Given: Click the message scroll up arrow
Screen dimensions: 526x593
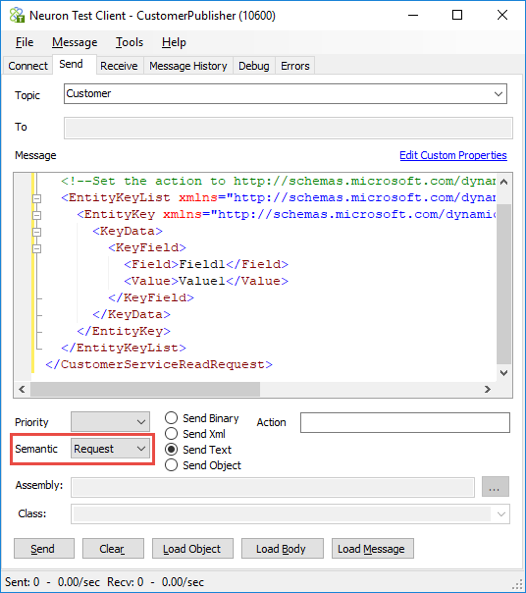Looking at the screenshot, I should click(x=503, y=182).
